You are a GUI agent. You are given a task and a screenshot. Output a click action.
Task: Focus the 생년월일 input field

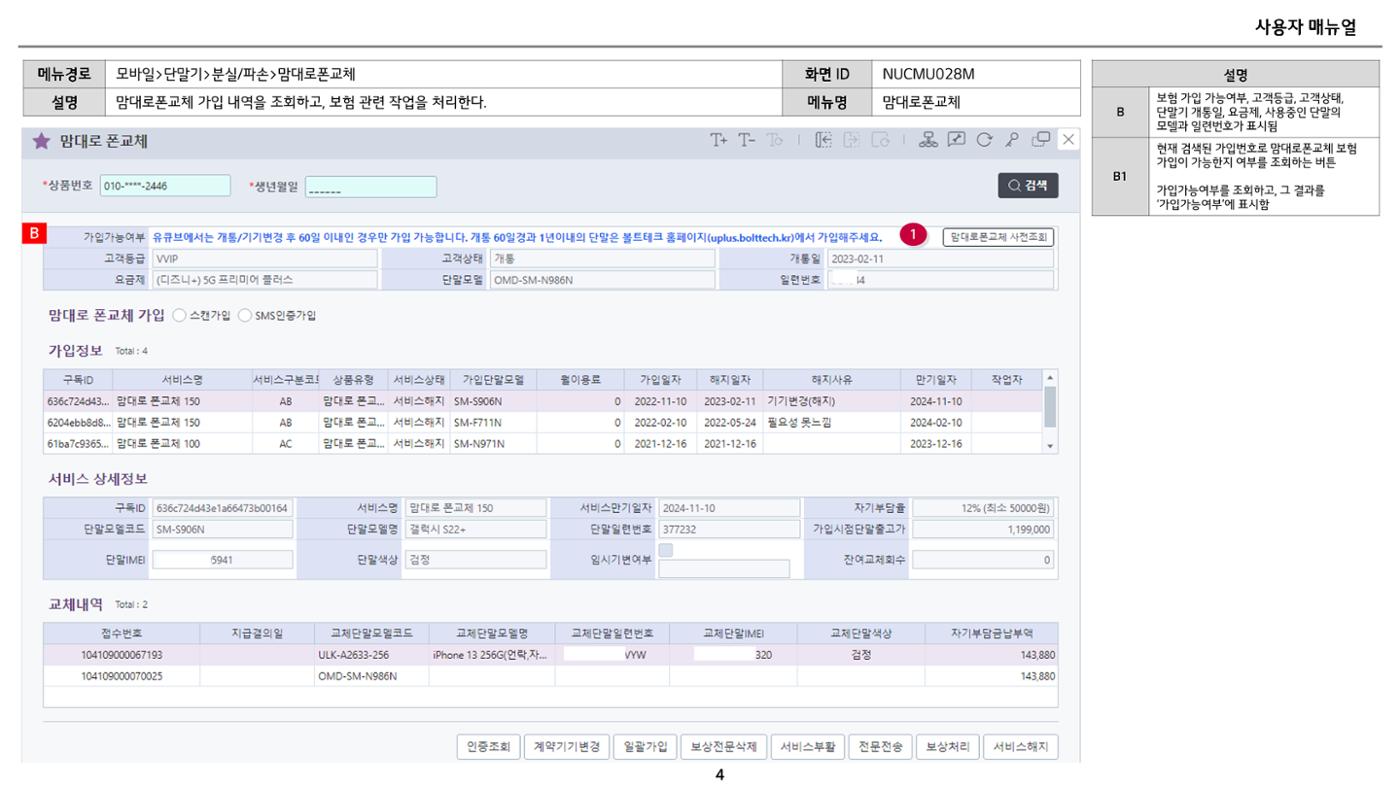(371, 186)
